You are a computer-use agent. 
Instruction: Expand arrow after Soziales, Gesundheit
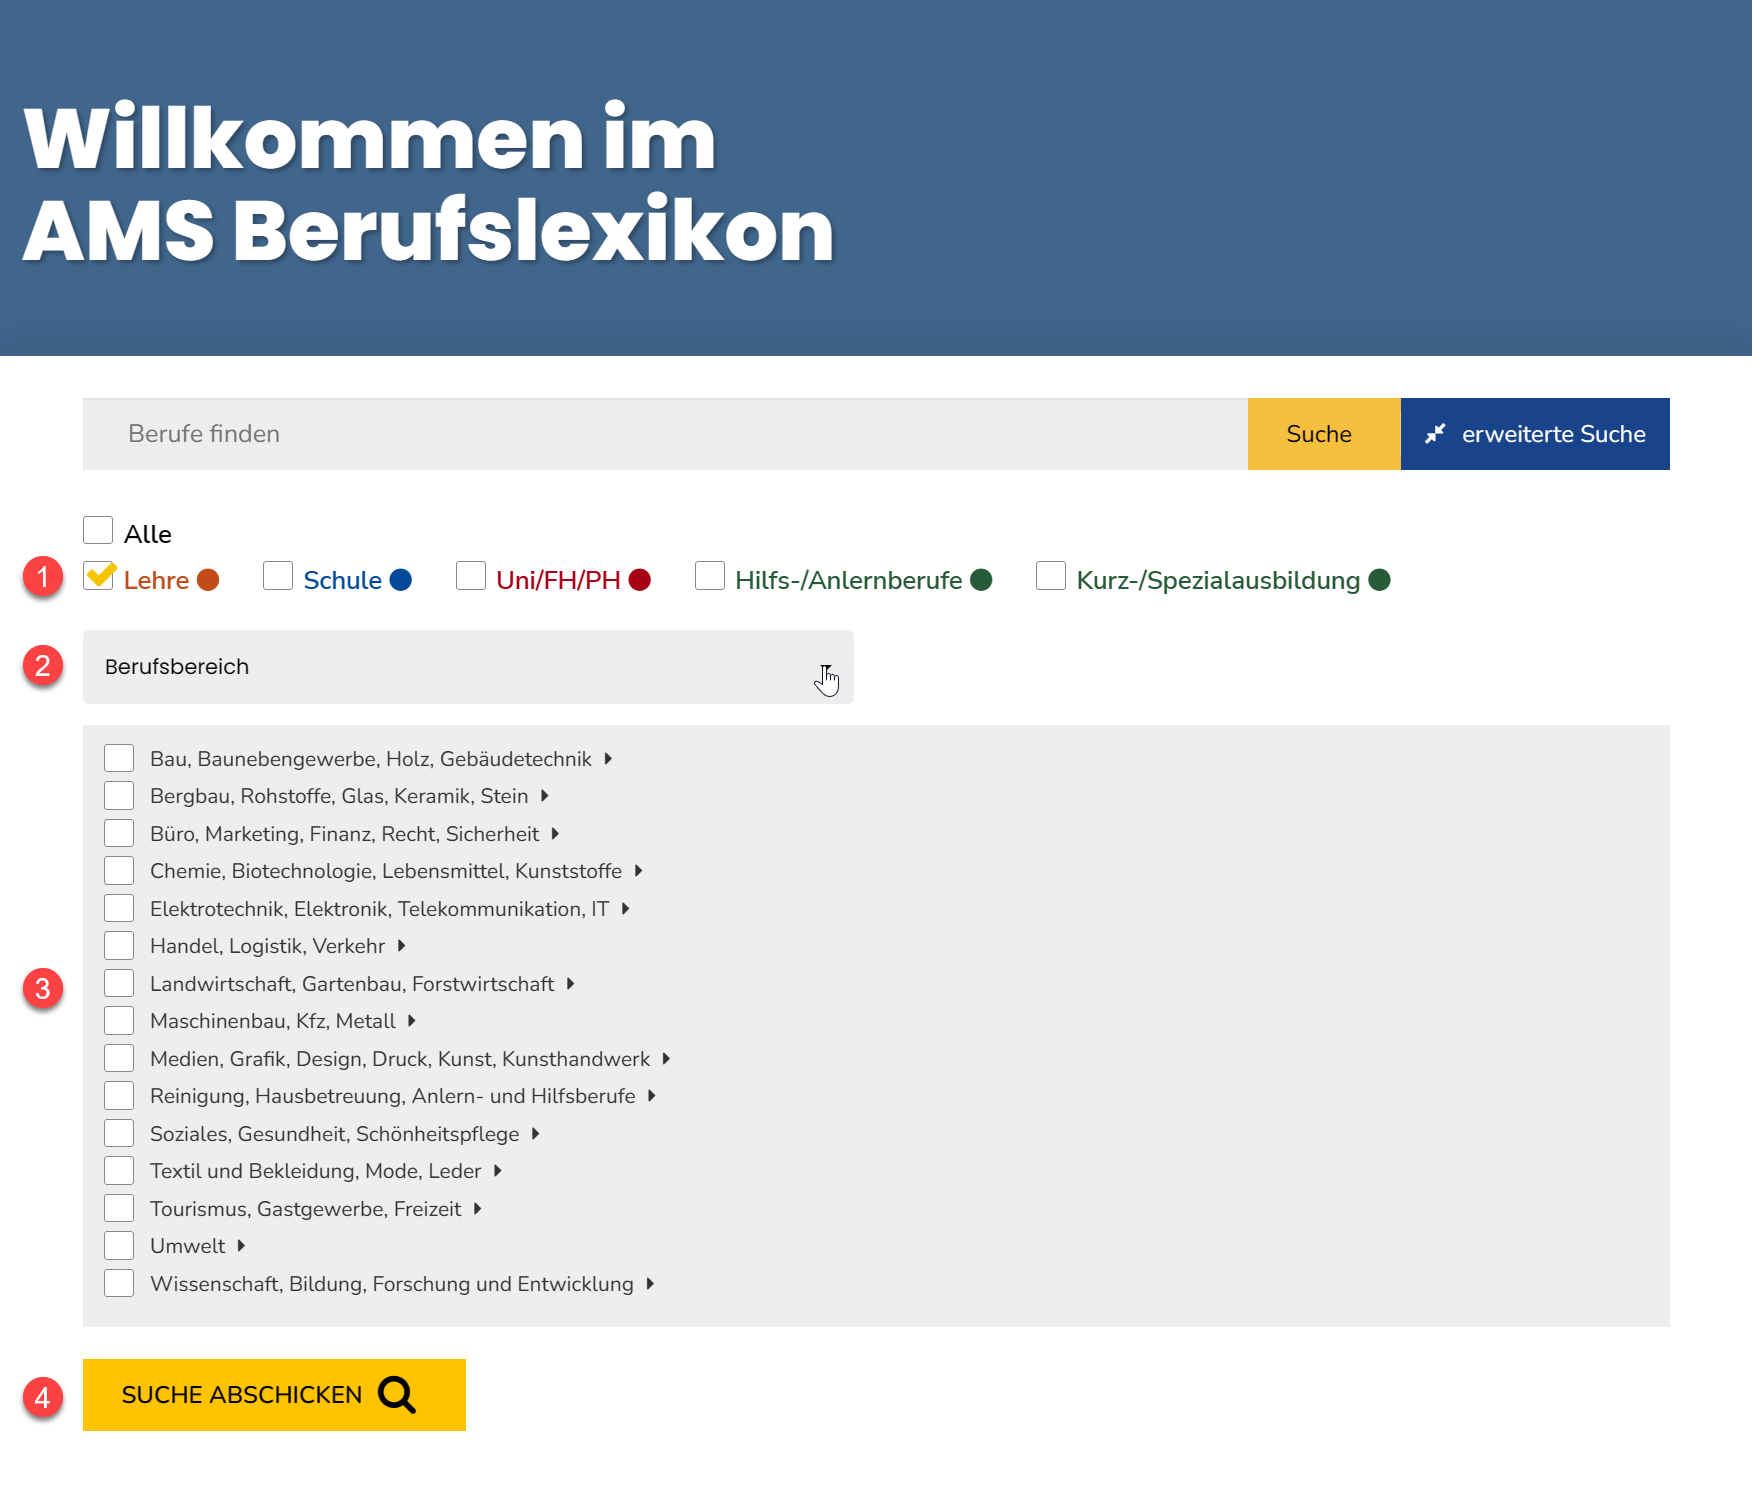coord(535,1134)
